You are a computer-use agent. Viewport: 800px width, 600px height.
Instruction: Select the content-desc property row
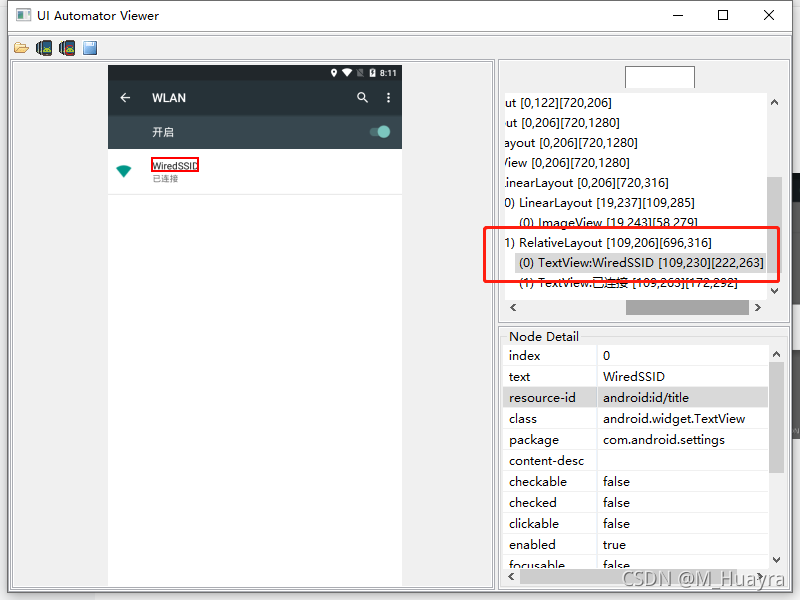point(635,461)
